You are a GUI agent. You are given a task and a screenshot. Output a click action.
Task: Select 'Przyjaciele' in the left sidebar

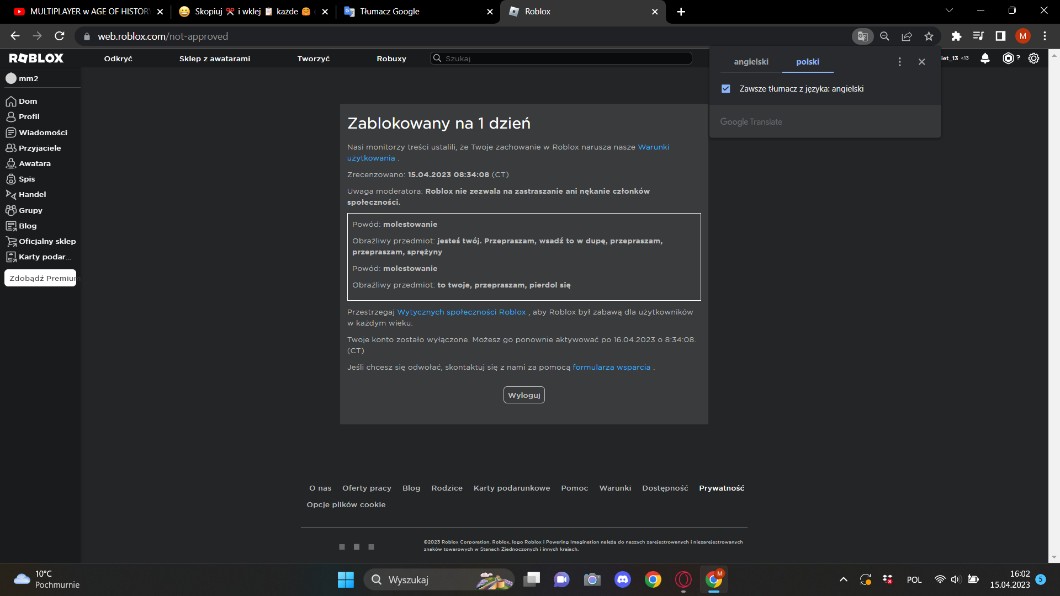pyautogui.click(x=40, y=148)
